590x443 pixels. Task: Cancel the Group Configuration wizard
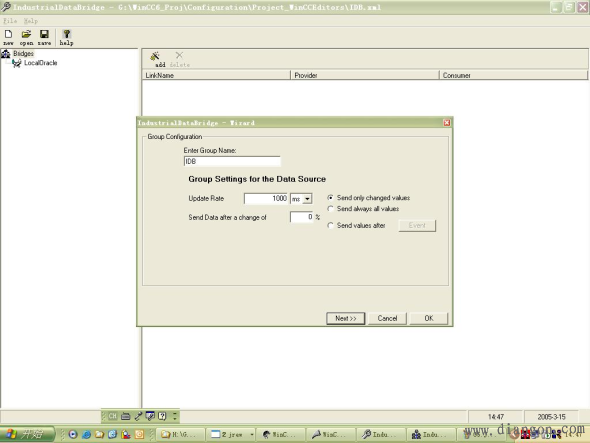(387, 318)
